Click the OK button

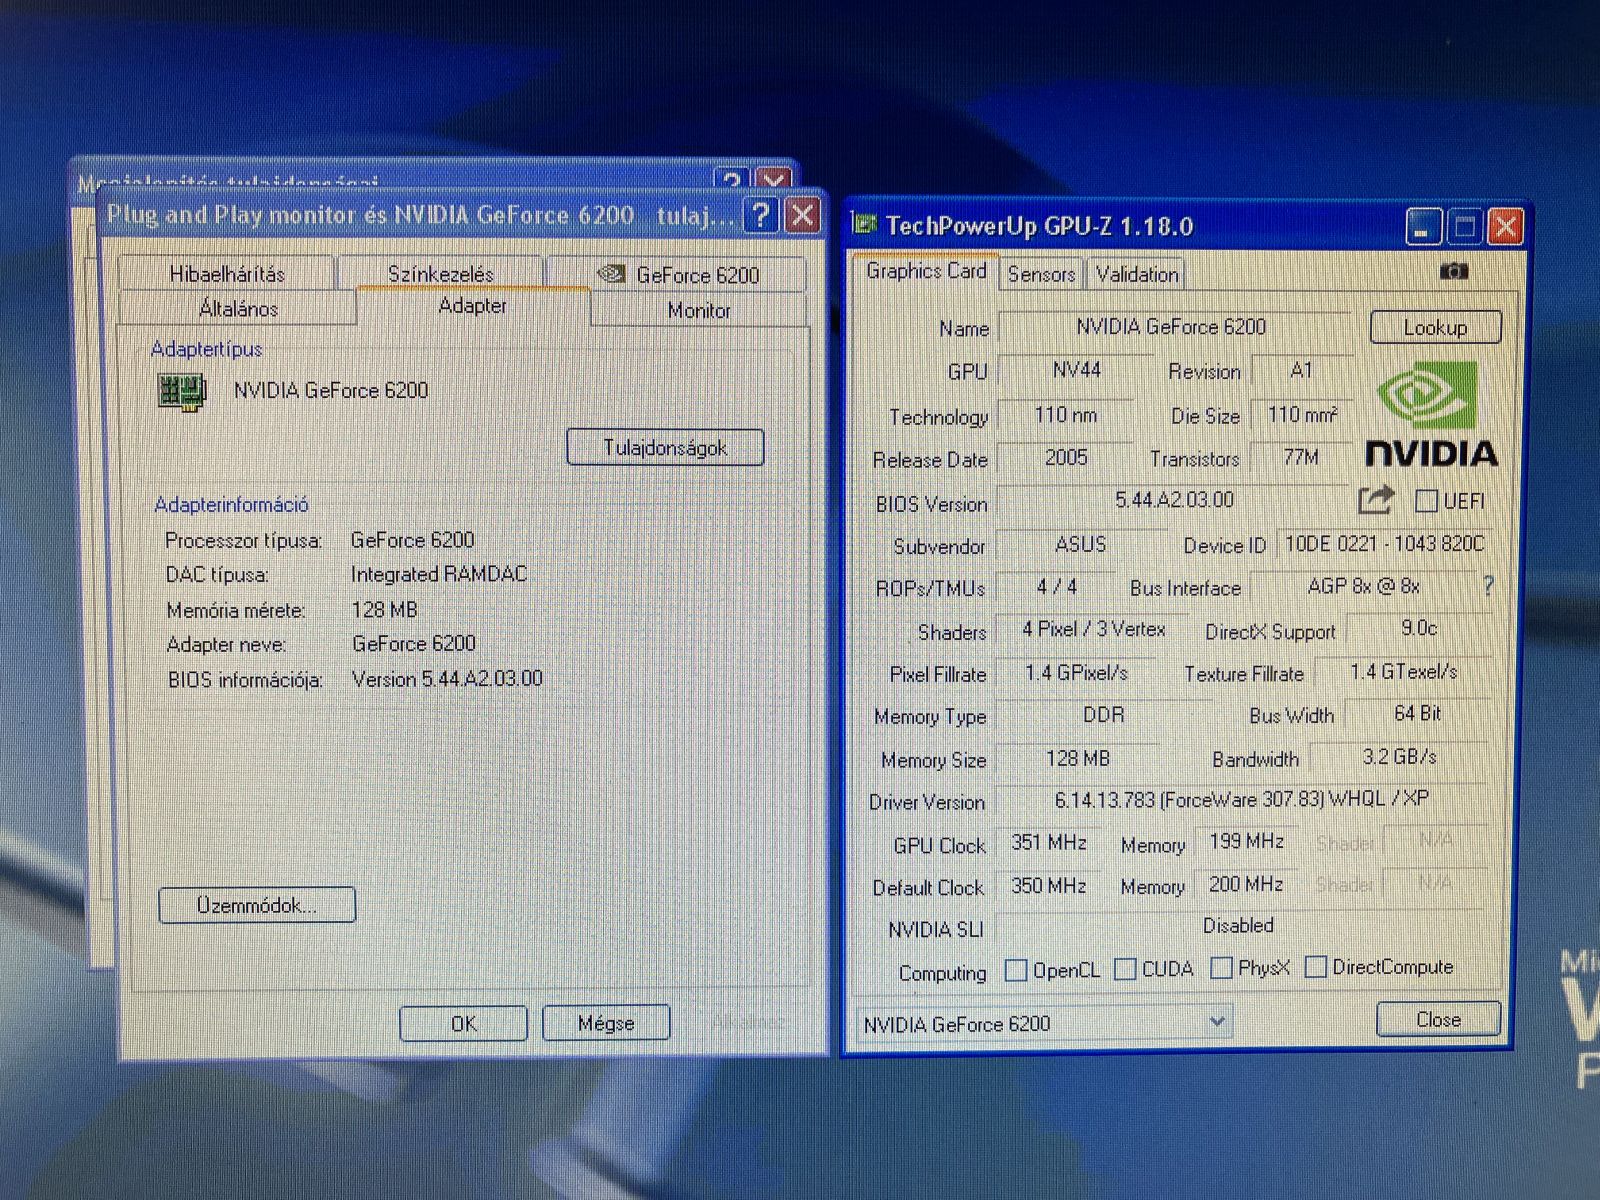click(x=463, y=1023)
